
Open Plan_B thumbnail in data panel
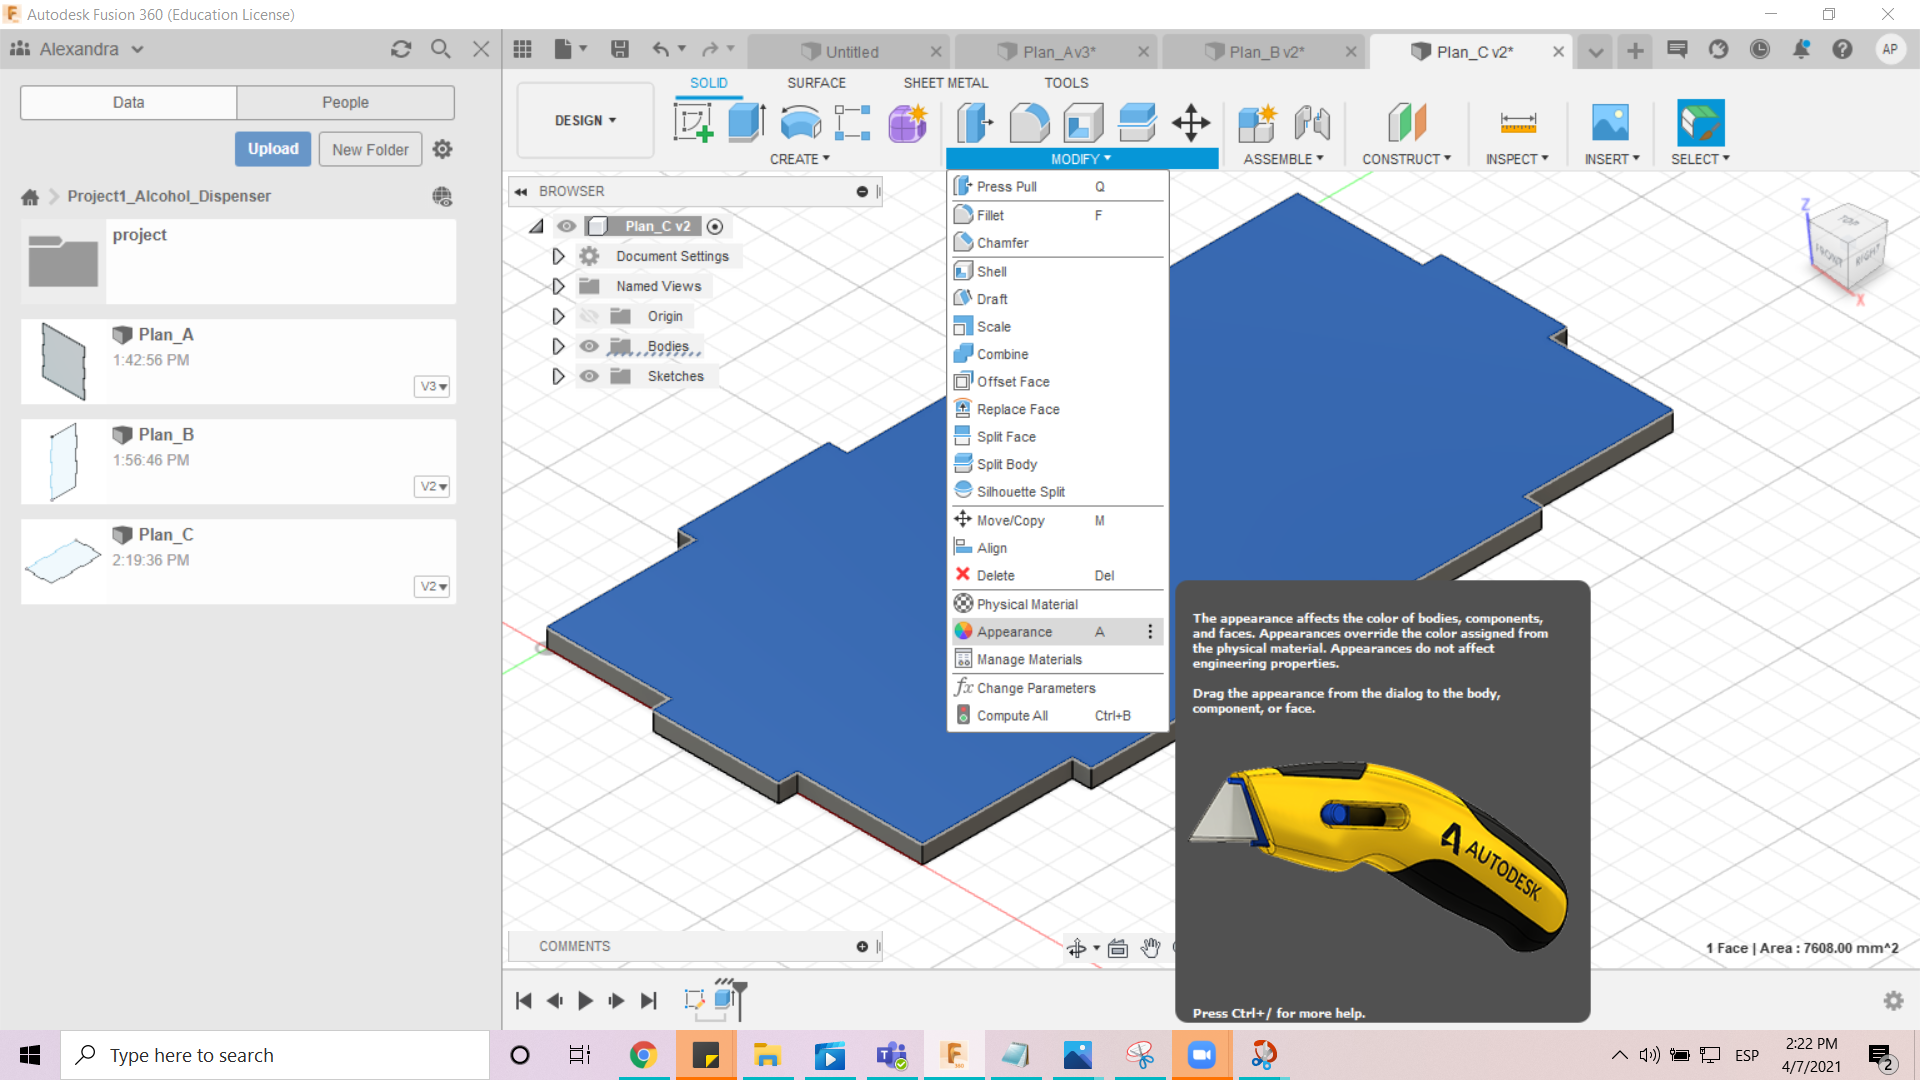(x=63, y=461)
